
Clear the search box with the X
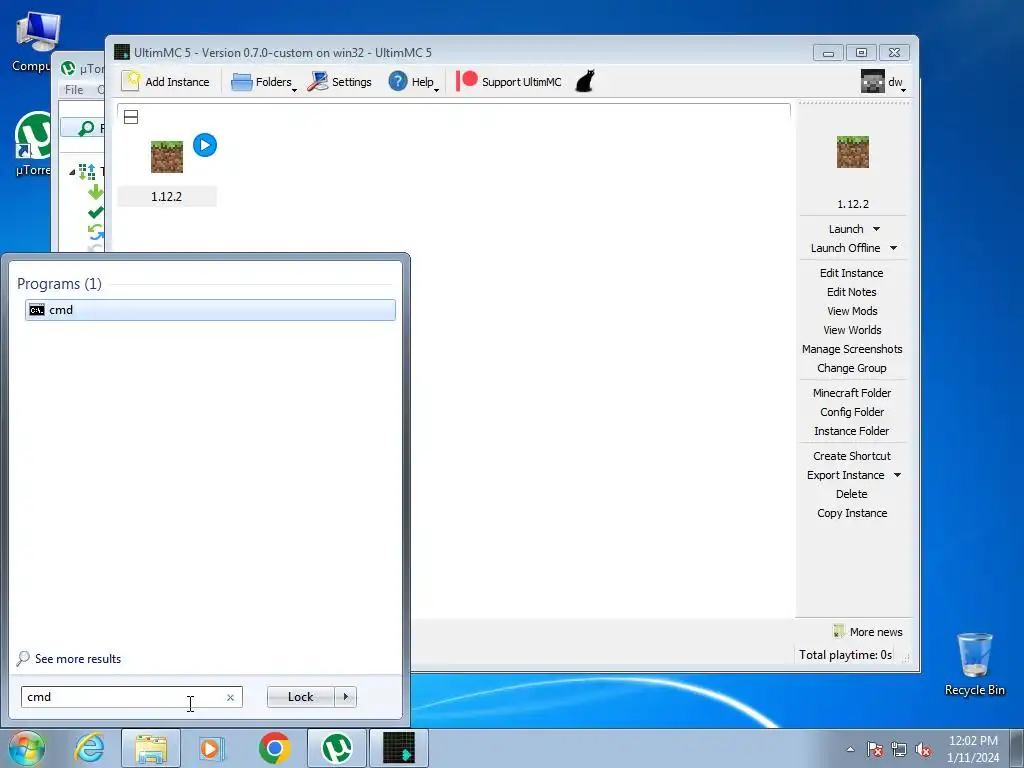coord(231,697)
